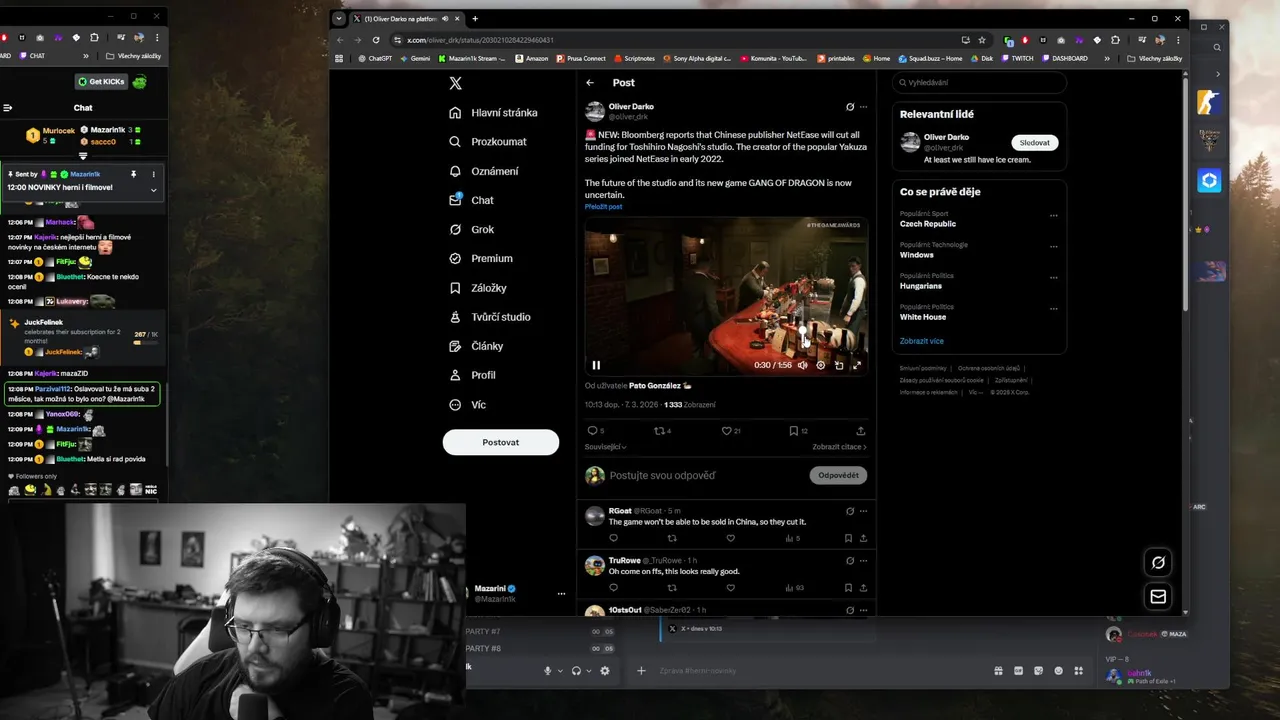
Task: Open Grok in X sidebar
Action: point(471,229)
